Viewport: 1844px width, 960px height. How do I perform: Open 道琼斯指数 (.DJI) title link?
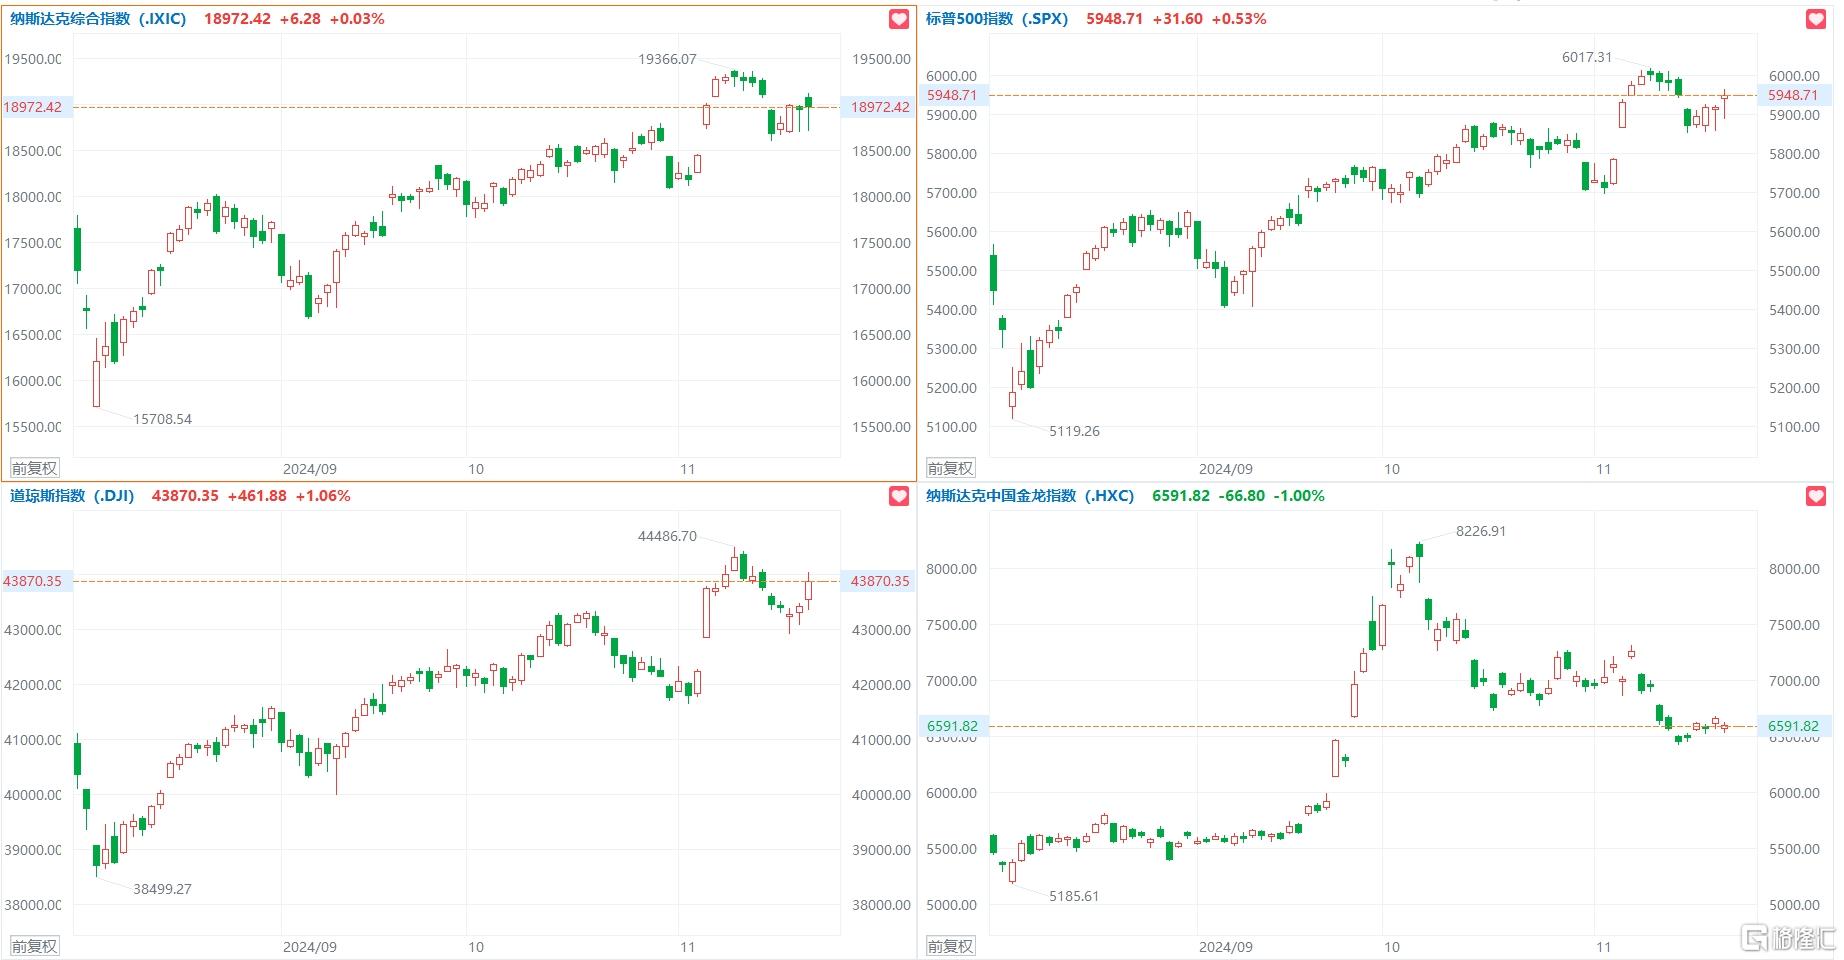coord(72,496)
